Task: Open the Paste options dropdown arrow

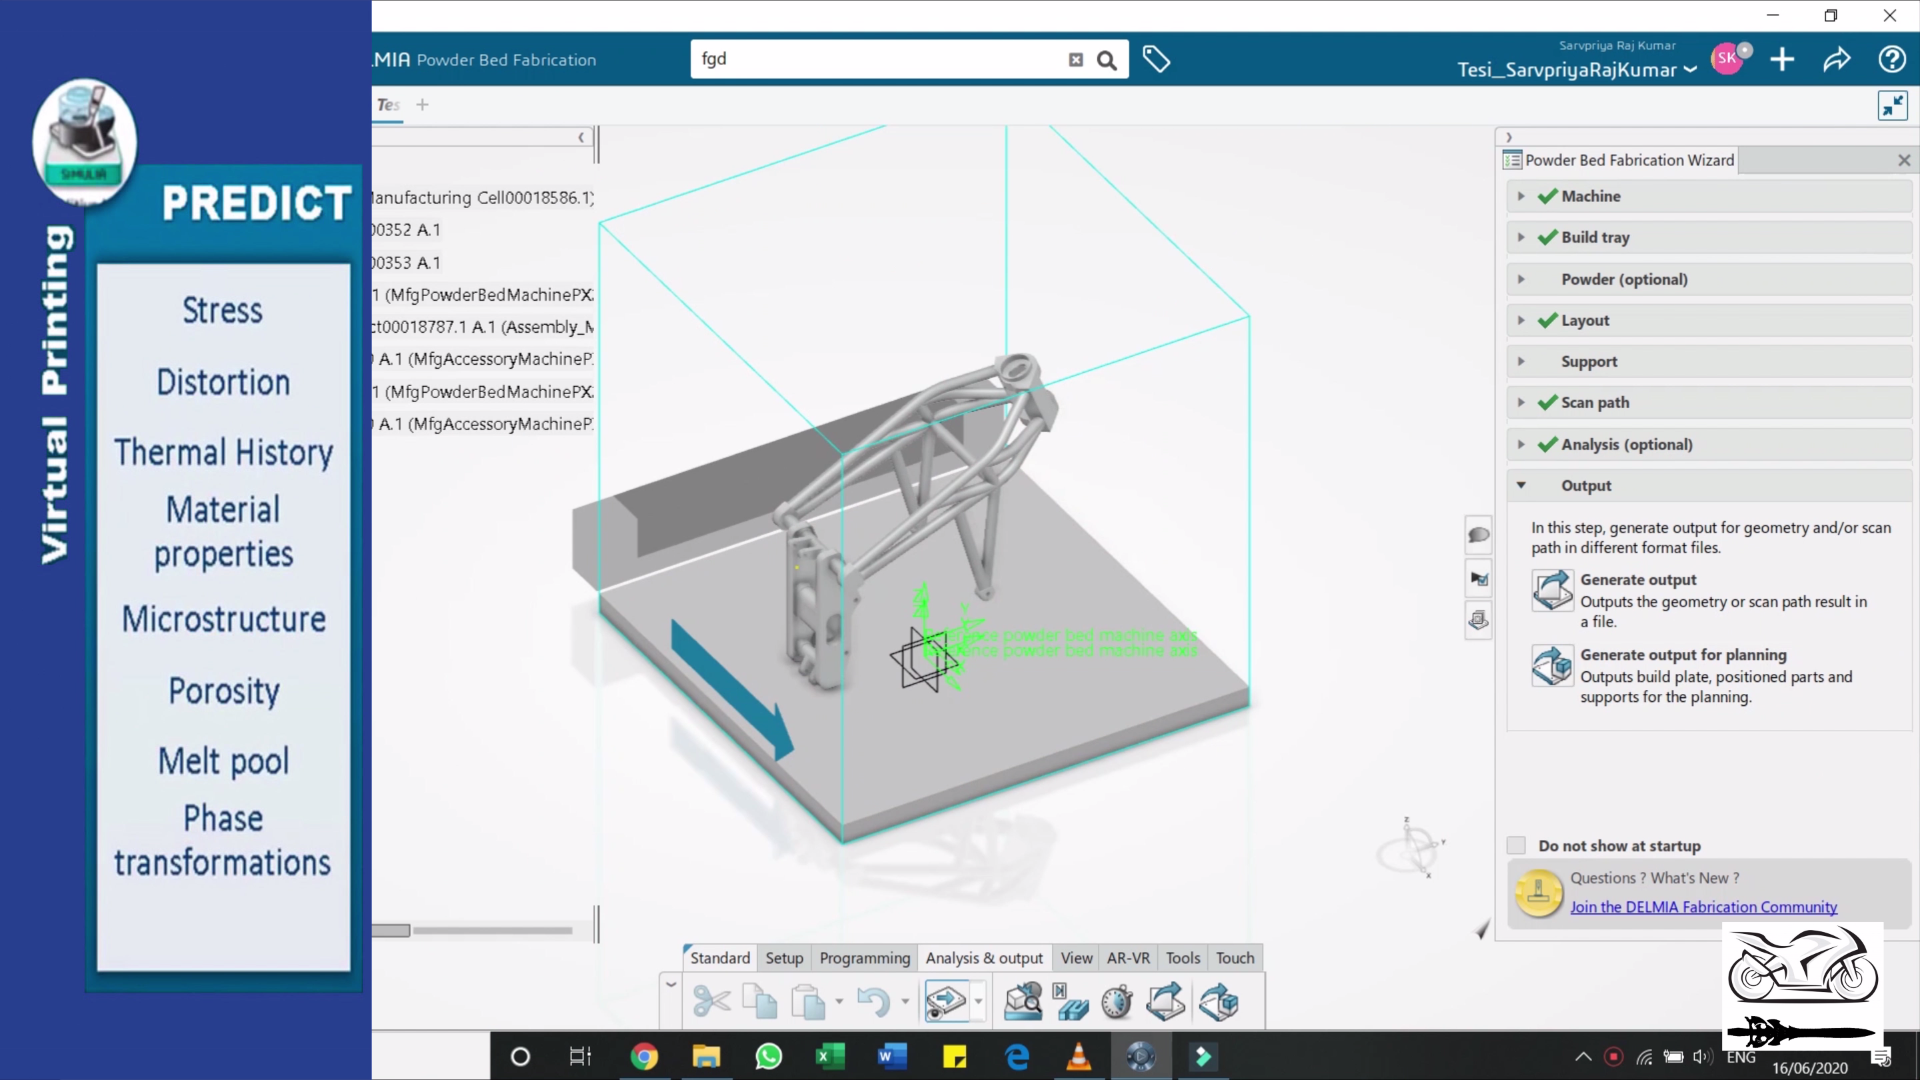Action: [x=839, y=1001]
